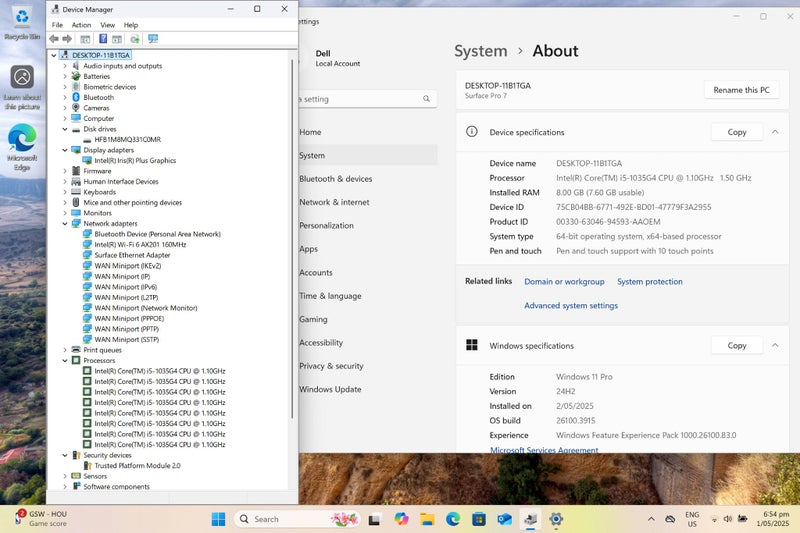Viewport: 800px width, 533px height.
Task: Launch Copilot from the taskbar
Action: coord(401,519)
